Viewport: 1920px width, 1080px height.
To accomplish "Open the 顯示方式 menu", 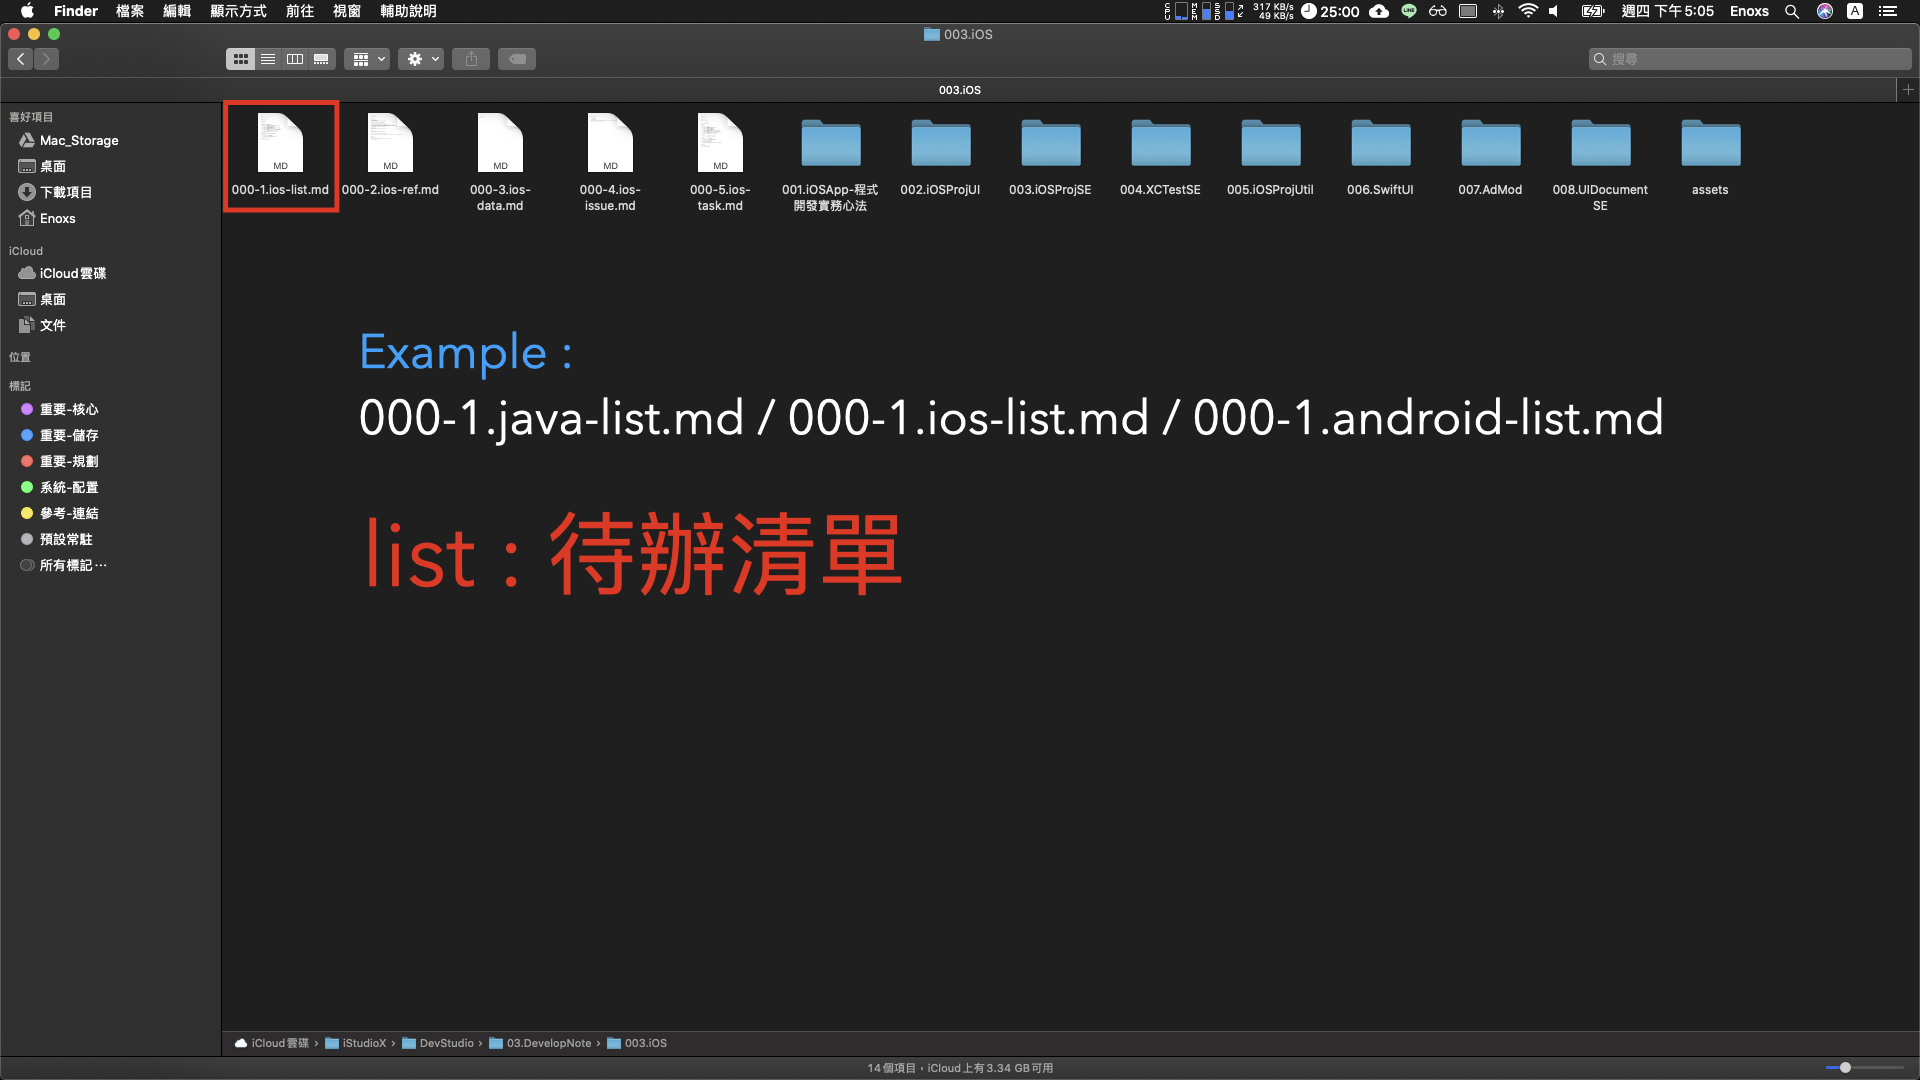I will click(238, 11).
